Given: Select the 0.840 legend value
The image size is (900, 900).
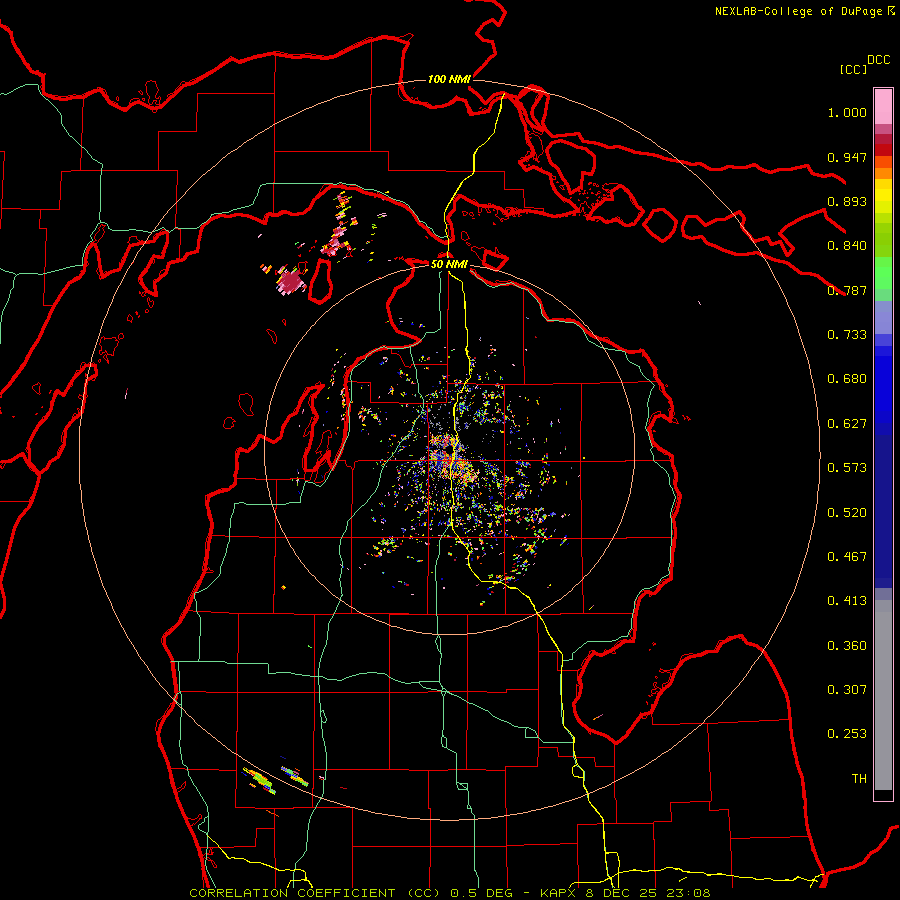Looking at the screenshot, I should point(847,245).
